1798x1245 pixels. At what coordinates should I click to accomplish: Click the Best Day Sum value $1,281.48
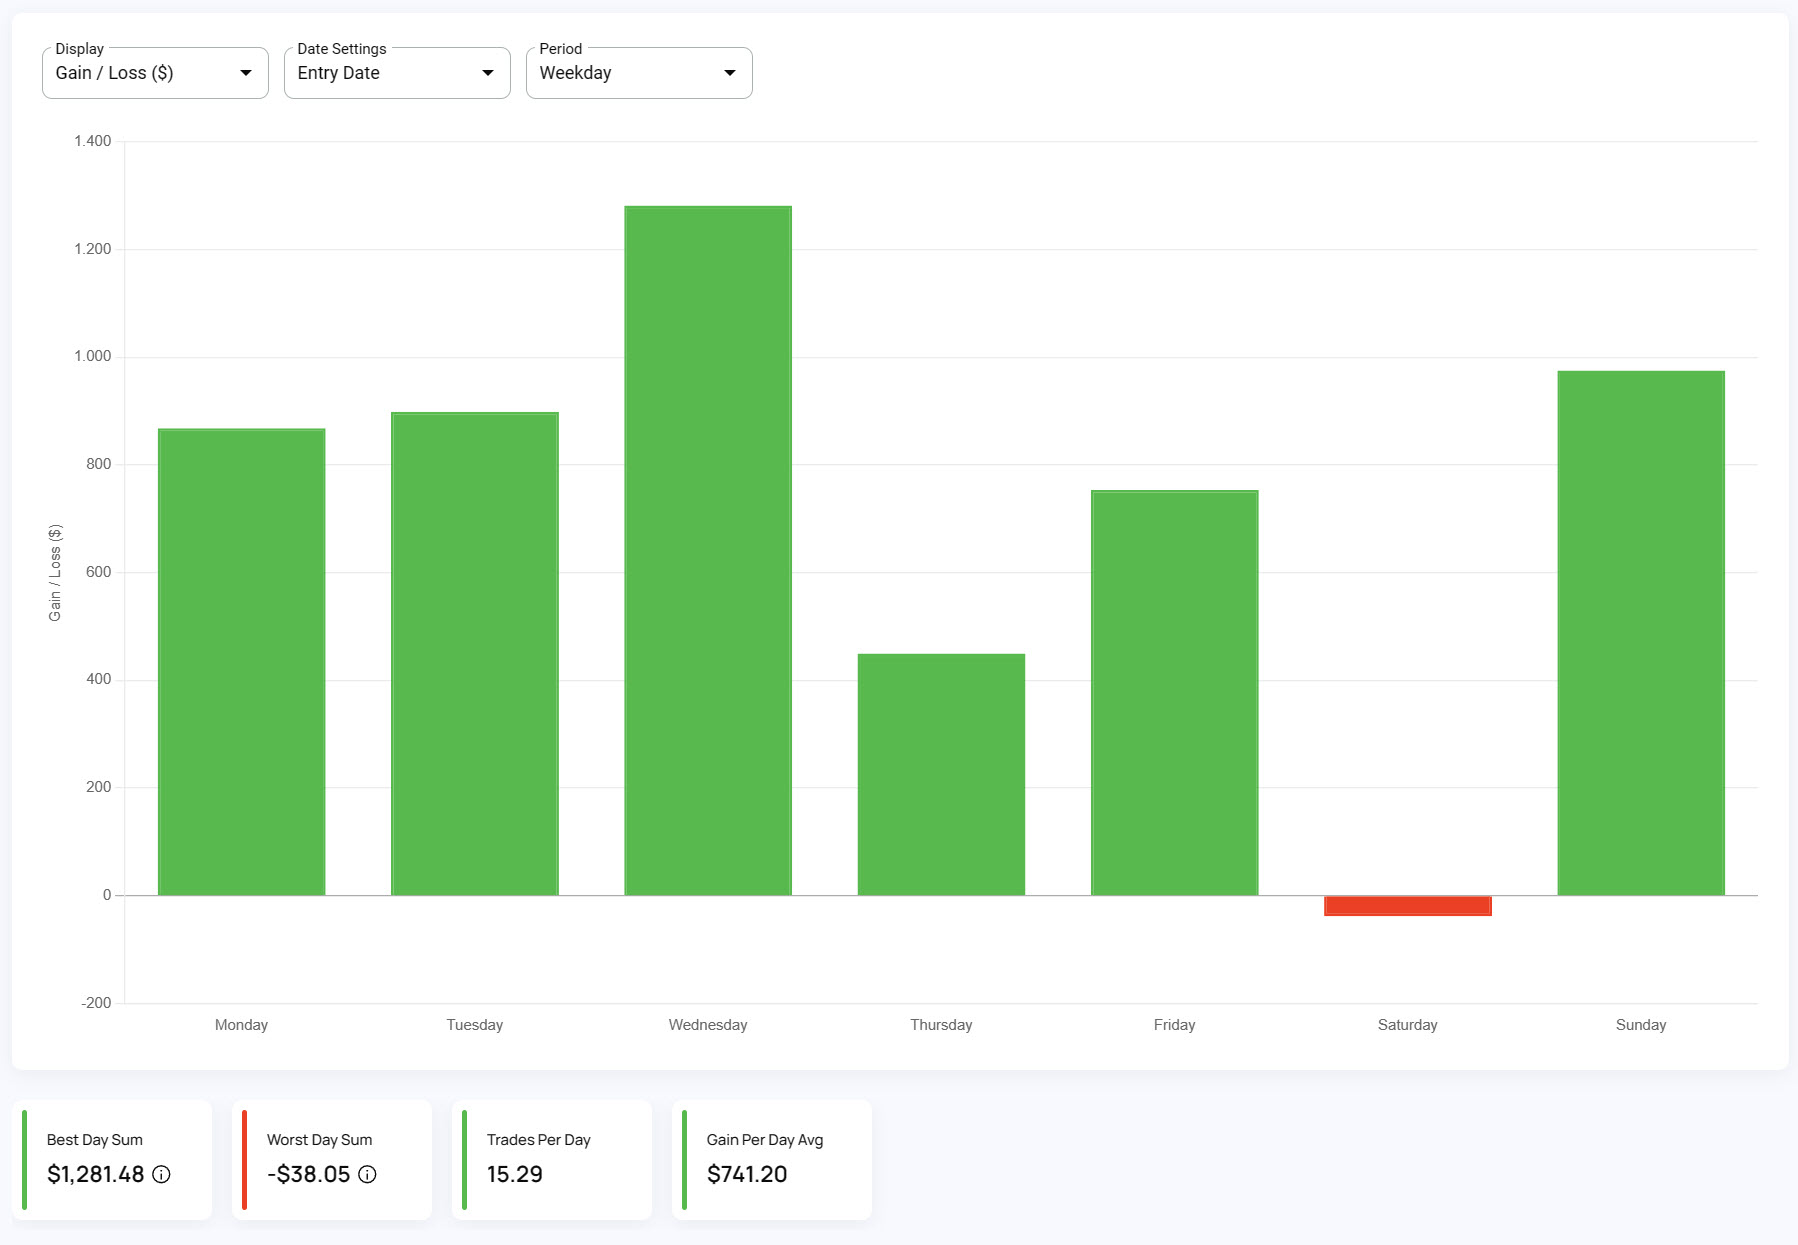tap(96, 1174)
